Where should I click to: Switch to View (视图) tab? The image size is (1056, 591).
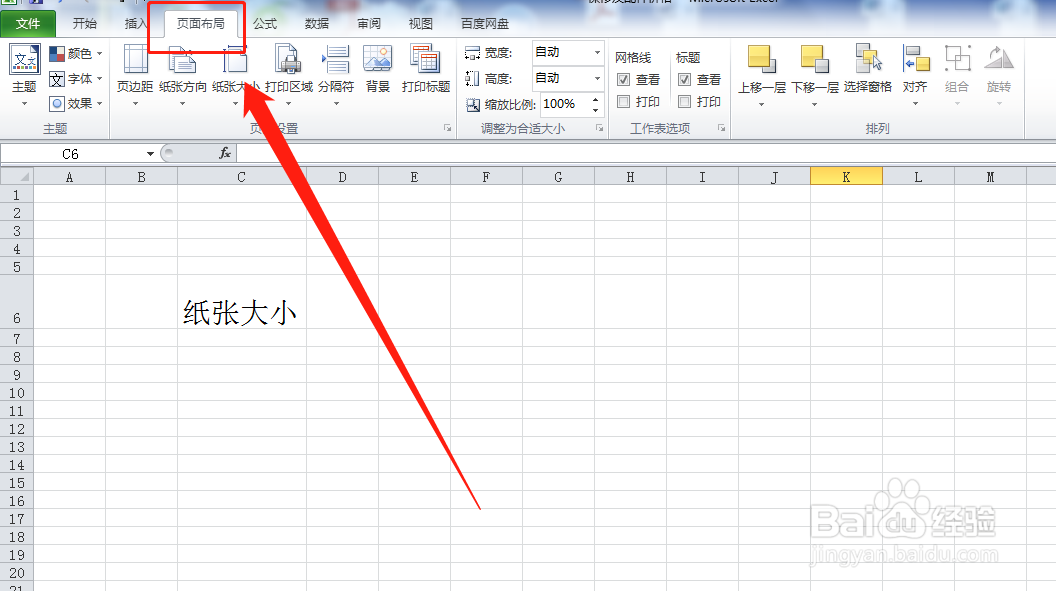pos(420,24)
